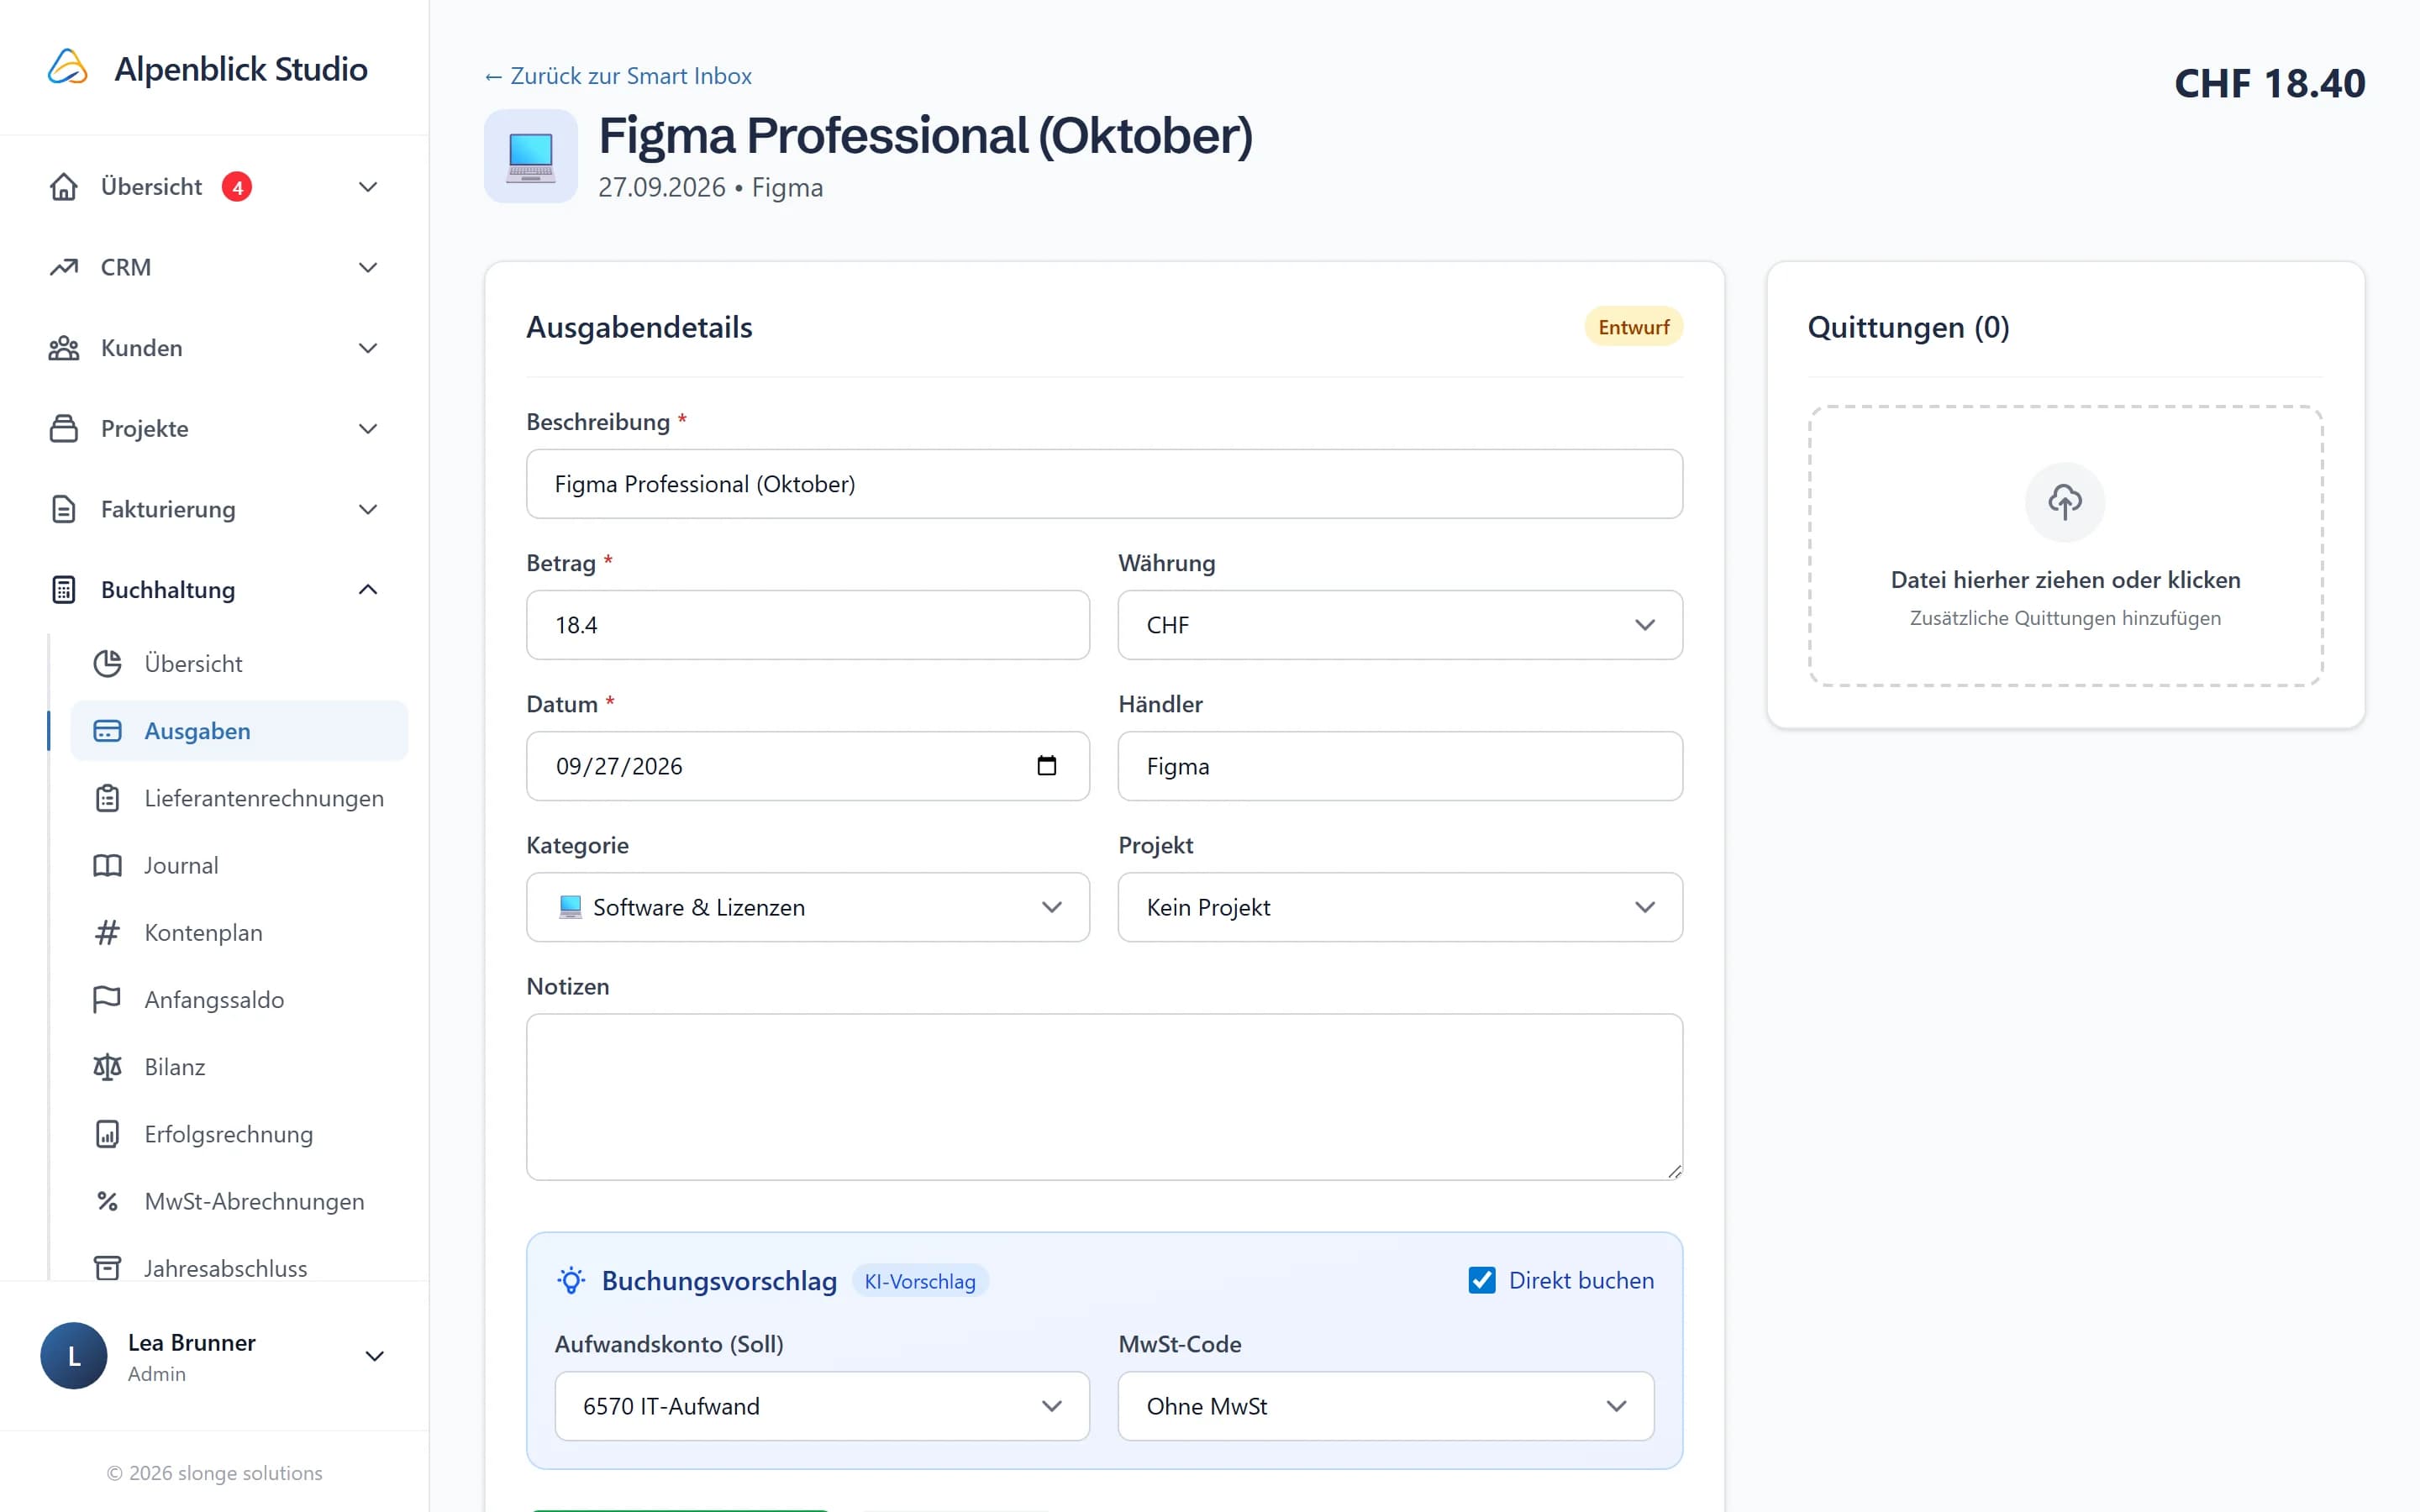The width and height of the screenshot is (2420, 1512).
Task: Open Ausgaben in the sidebar
Action: tap(239, 731)
